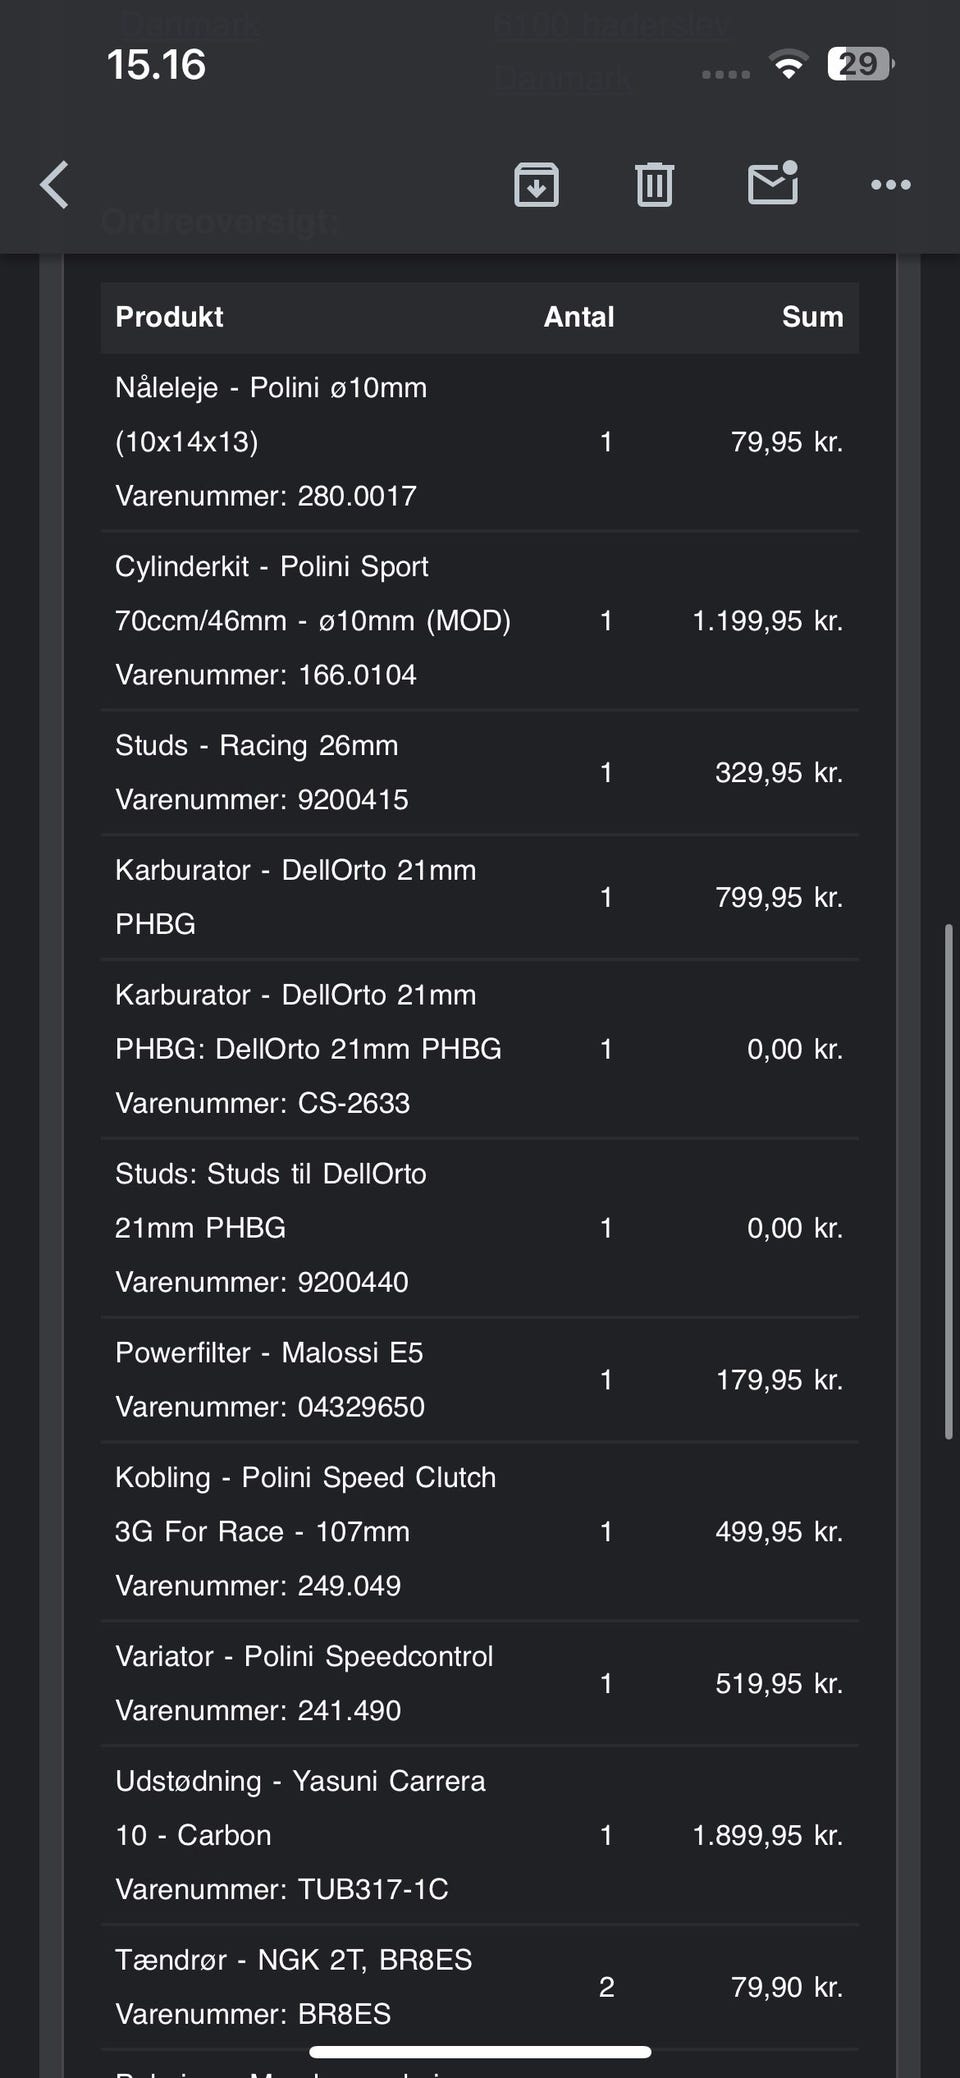This screenshot has height=2078, width=960.
Task: Select the Powerfilter Malossi E5 item
Action: [x=269, y=1353]
